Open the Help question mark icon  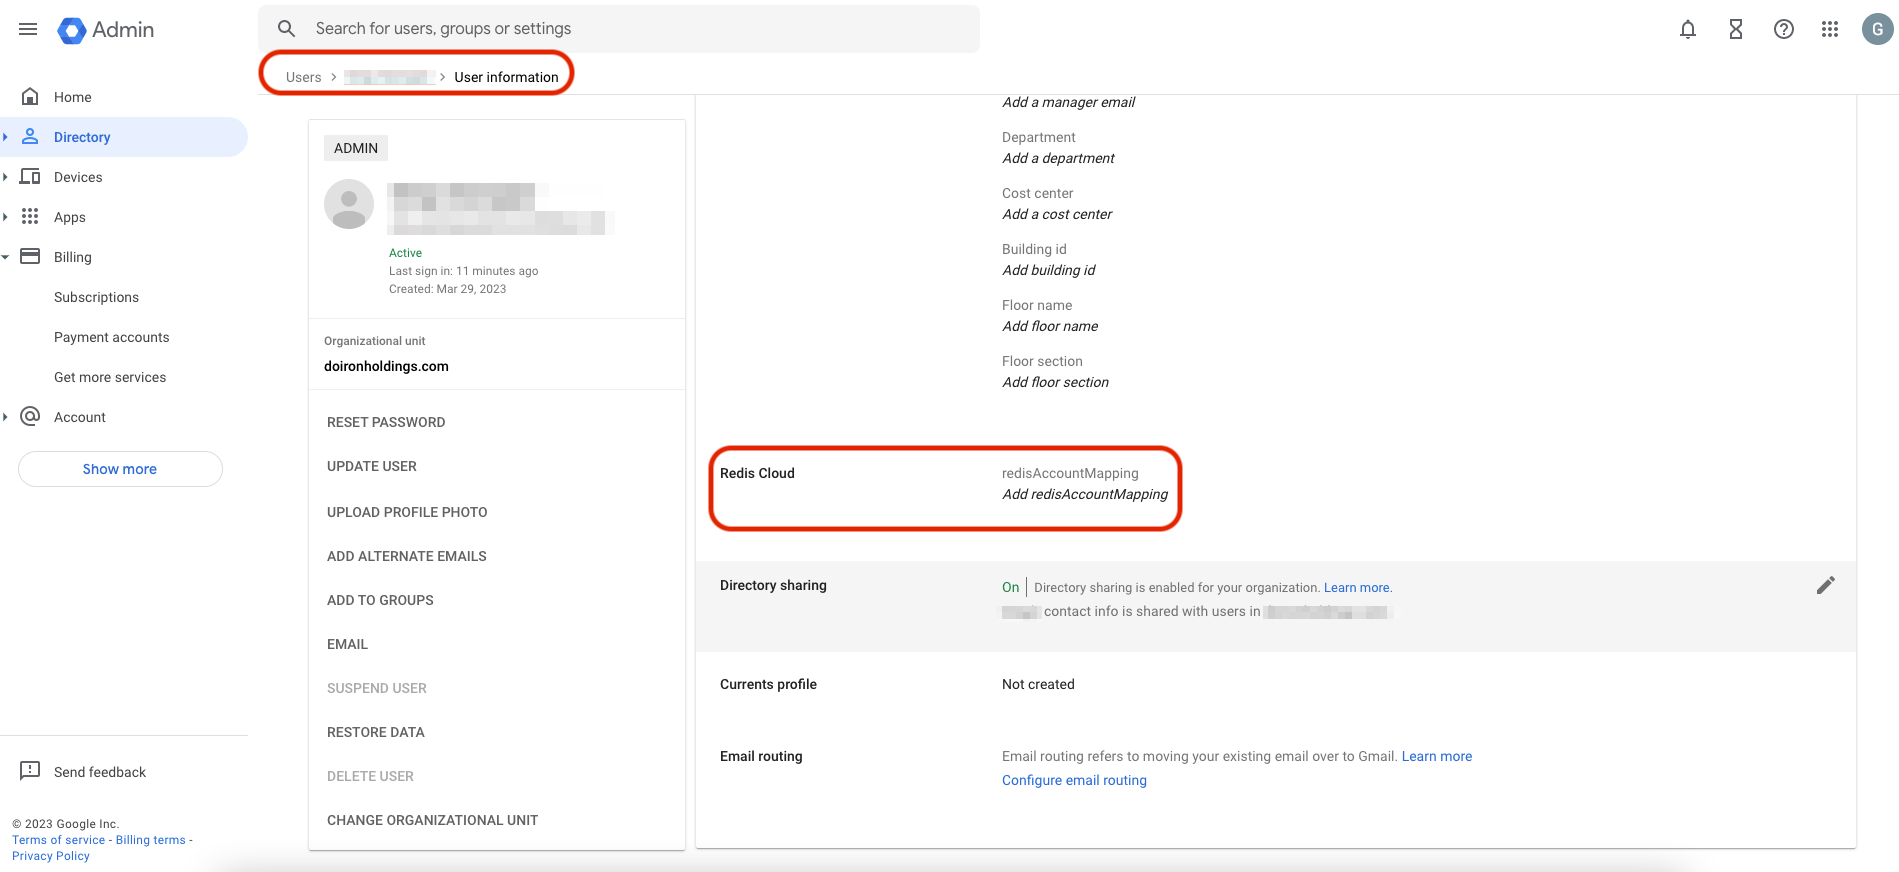(x=1783, y=29)
